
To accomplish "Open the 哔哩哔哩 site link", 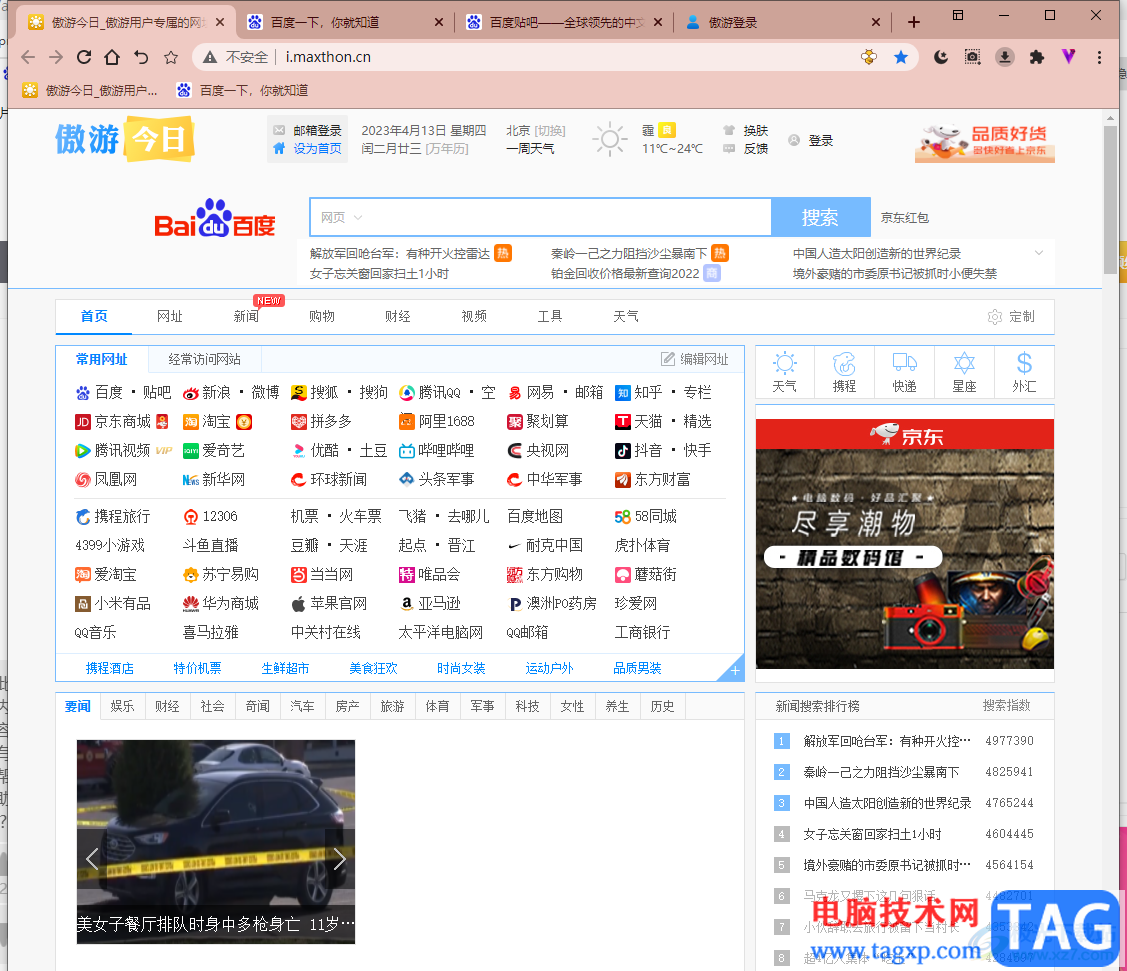I will coord(446,451).
